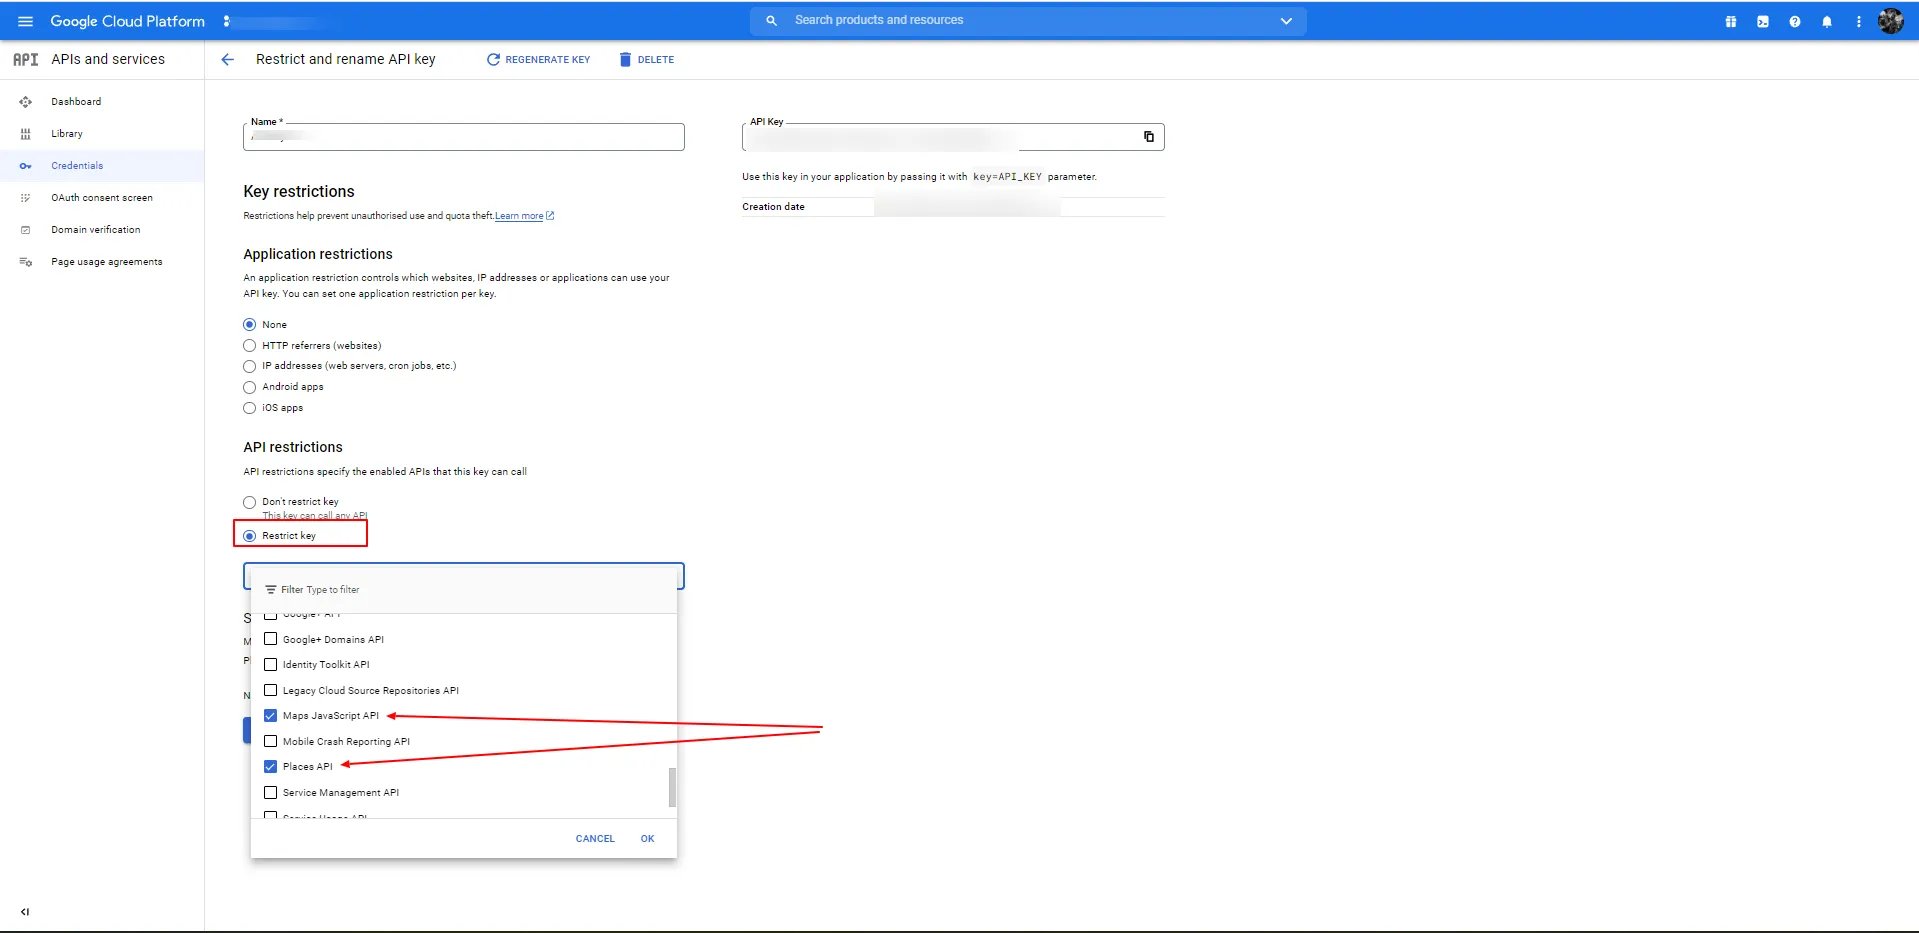Screen dimensions: 1919x933
Task: Select the Don't restrict key radio button
Action: point(248,502)
